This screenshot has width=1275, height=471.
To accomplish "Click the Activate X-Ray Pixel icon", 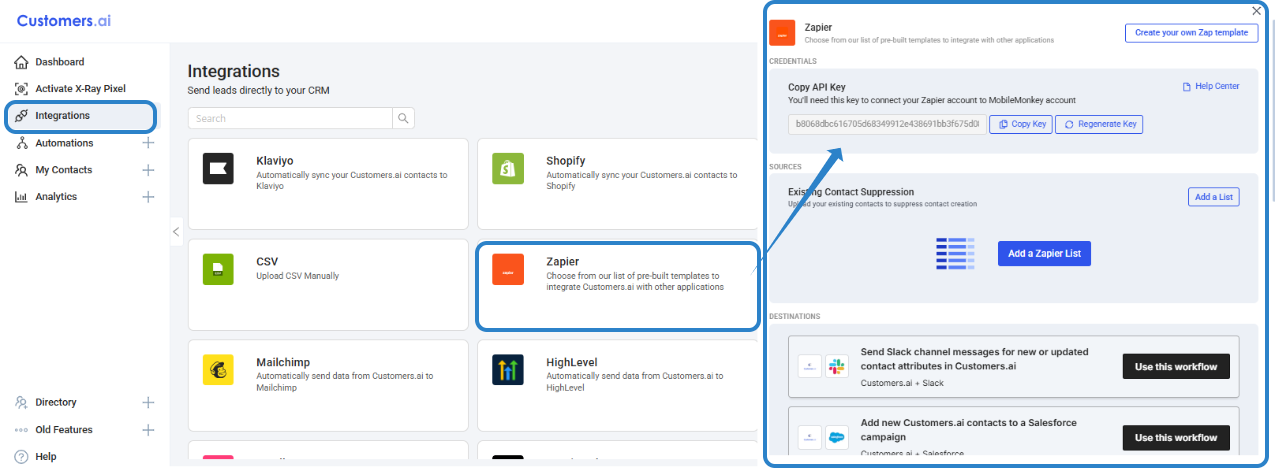I will click(x=21, y=89).
